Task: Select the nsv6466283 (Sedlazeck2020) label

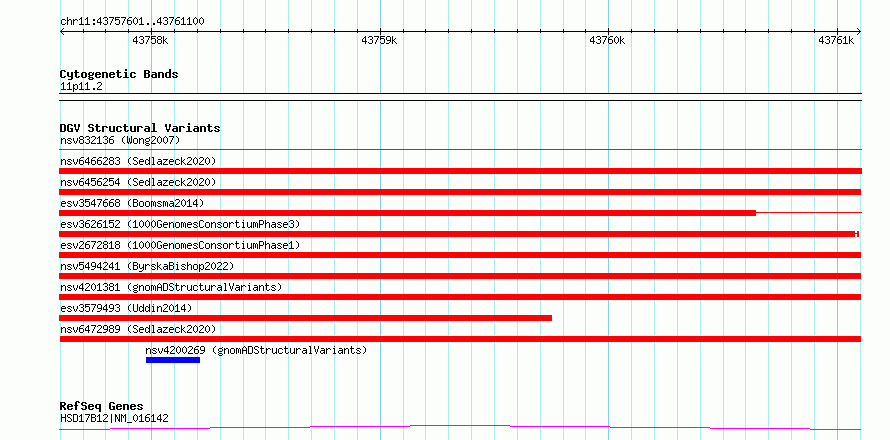Action: [x=138, y=161]
